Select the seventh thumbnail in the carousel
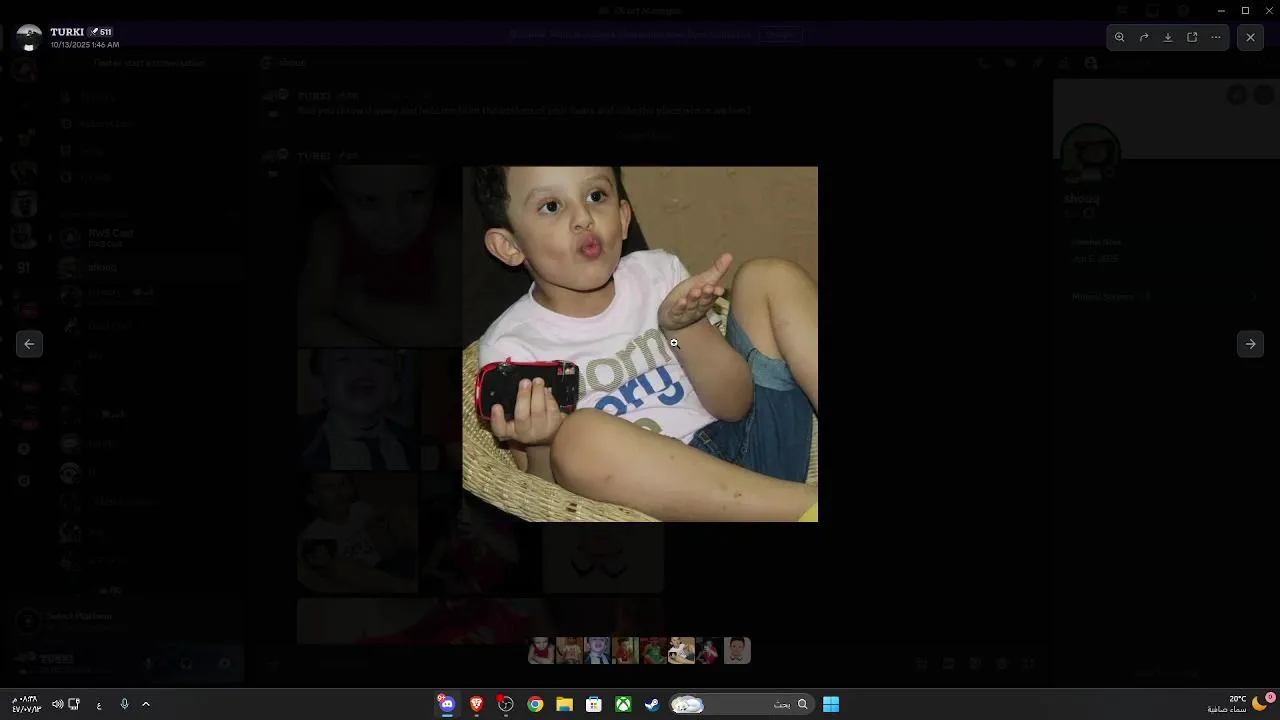 [x=709, y=651]
